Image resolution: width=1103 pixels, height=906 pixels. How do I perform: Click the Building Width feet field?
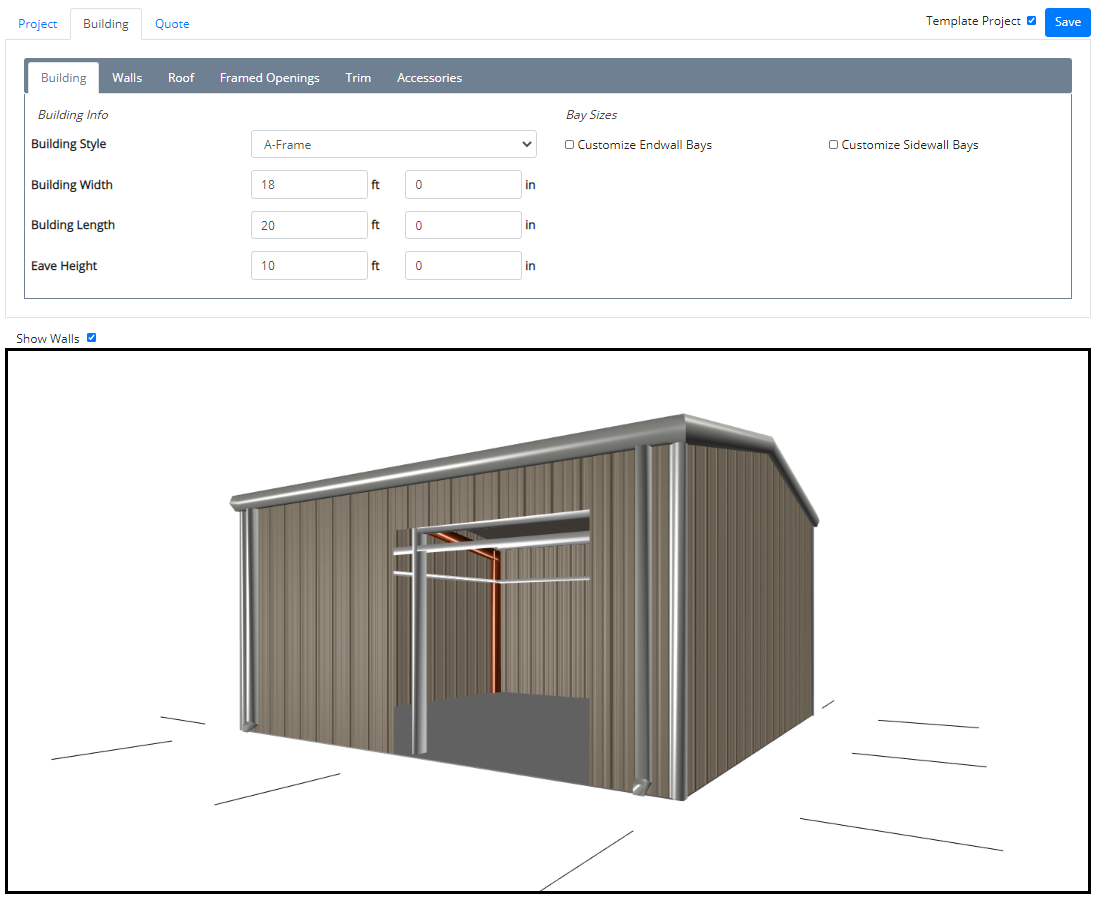click(309, 185)
